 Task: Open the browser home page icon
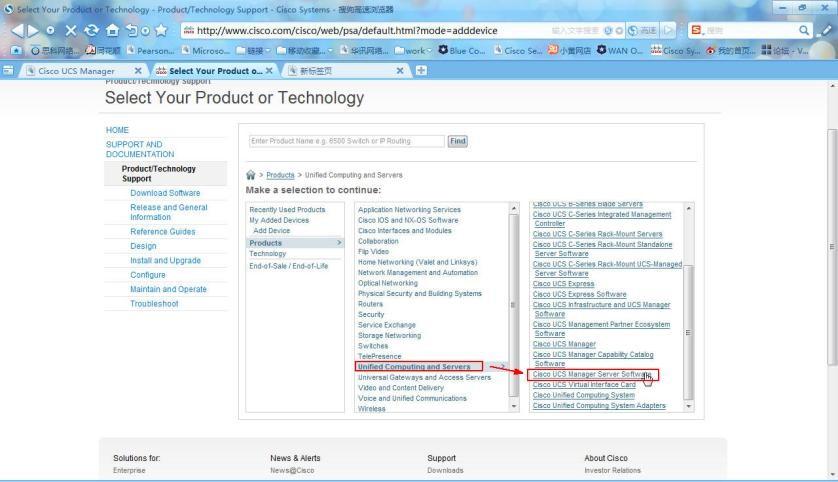coord(112,30)
